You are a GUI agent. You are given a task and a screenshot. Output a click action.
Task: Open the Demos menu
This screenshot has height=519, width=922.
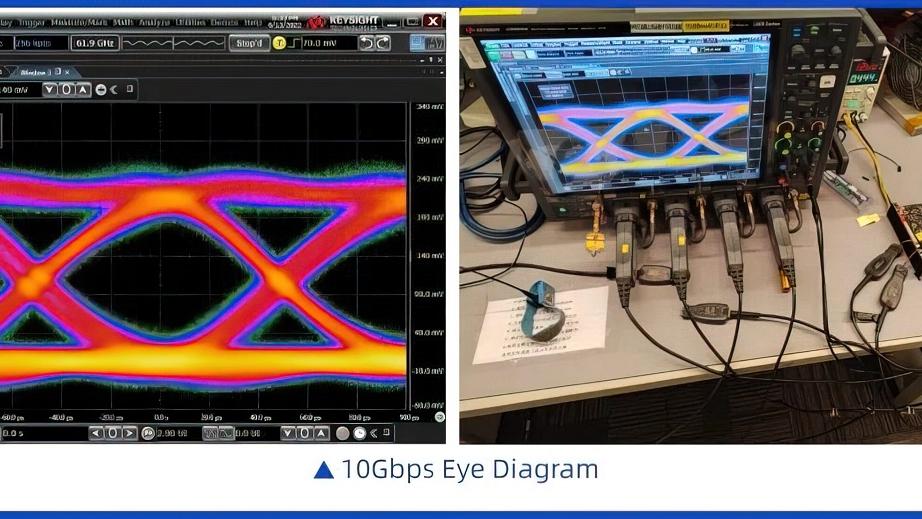pos(224,22)
